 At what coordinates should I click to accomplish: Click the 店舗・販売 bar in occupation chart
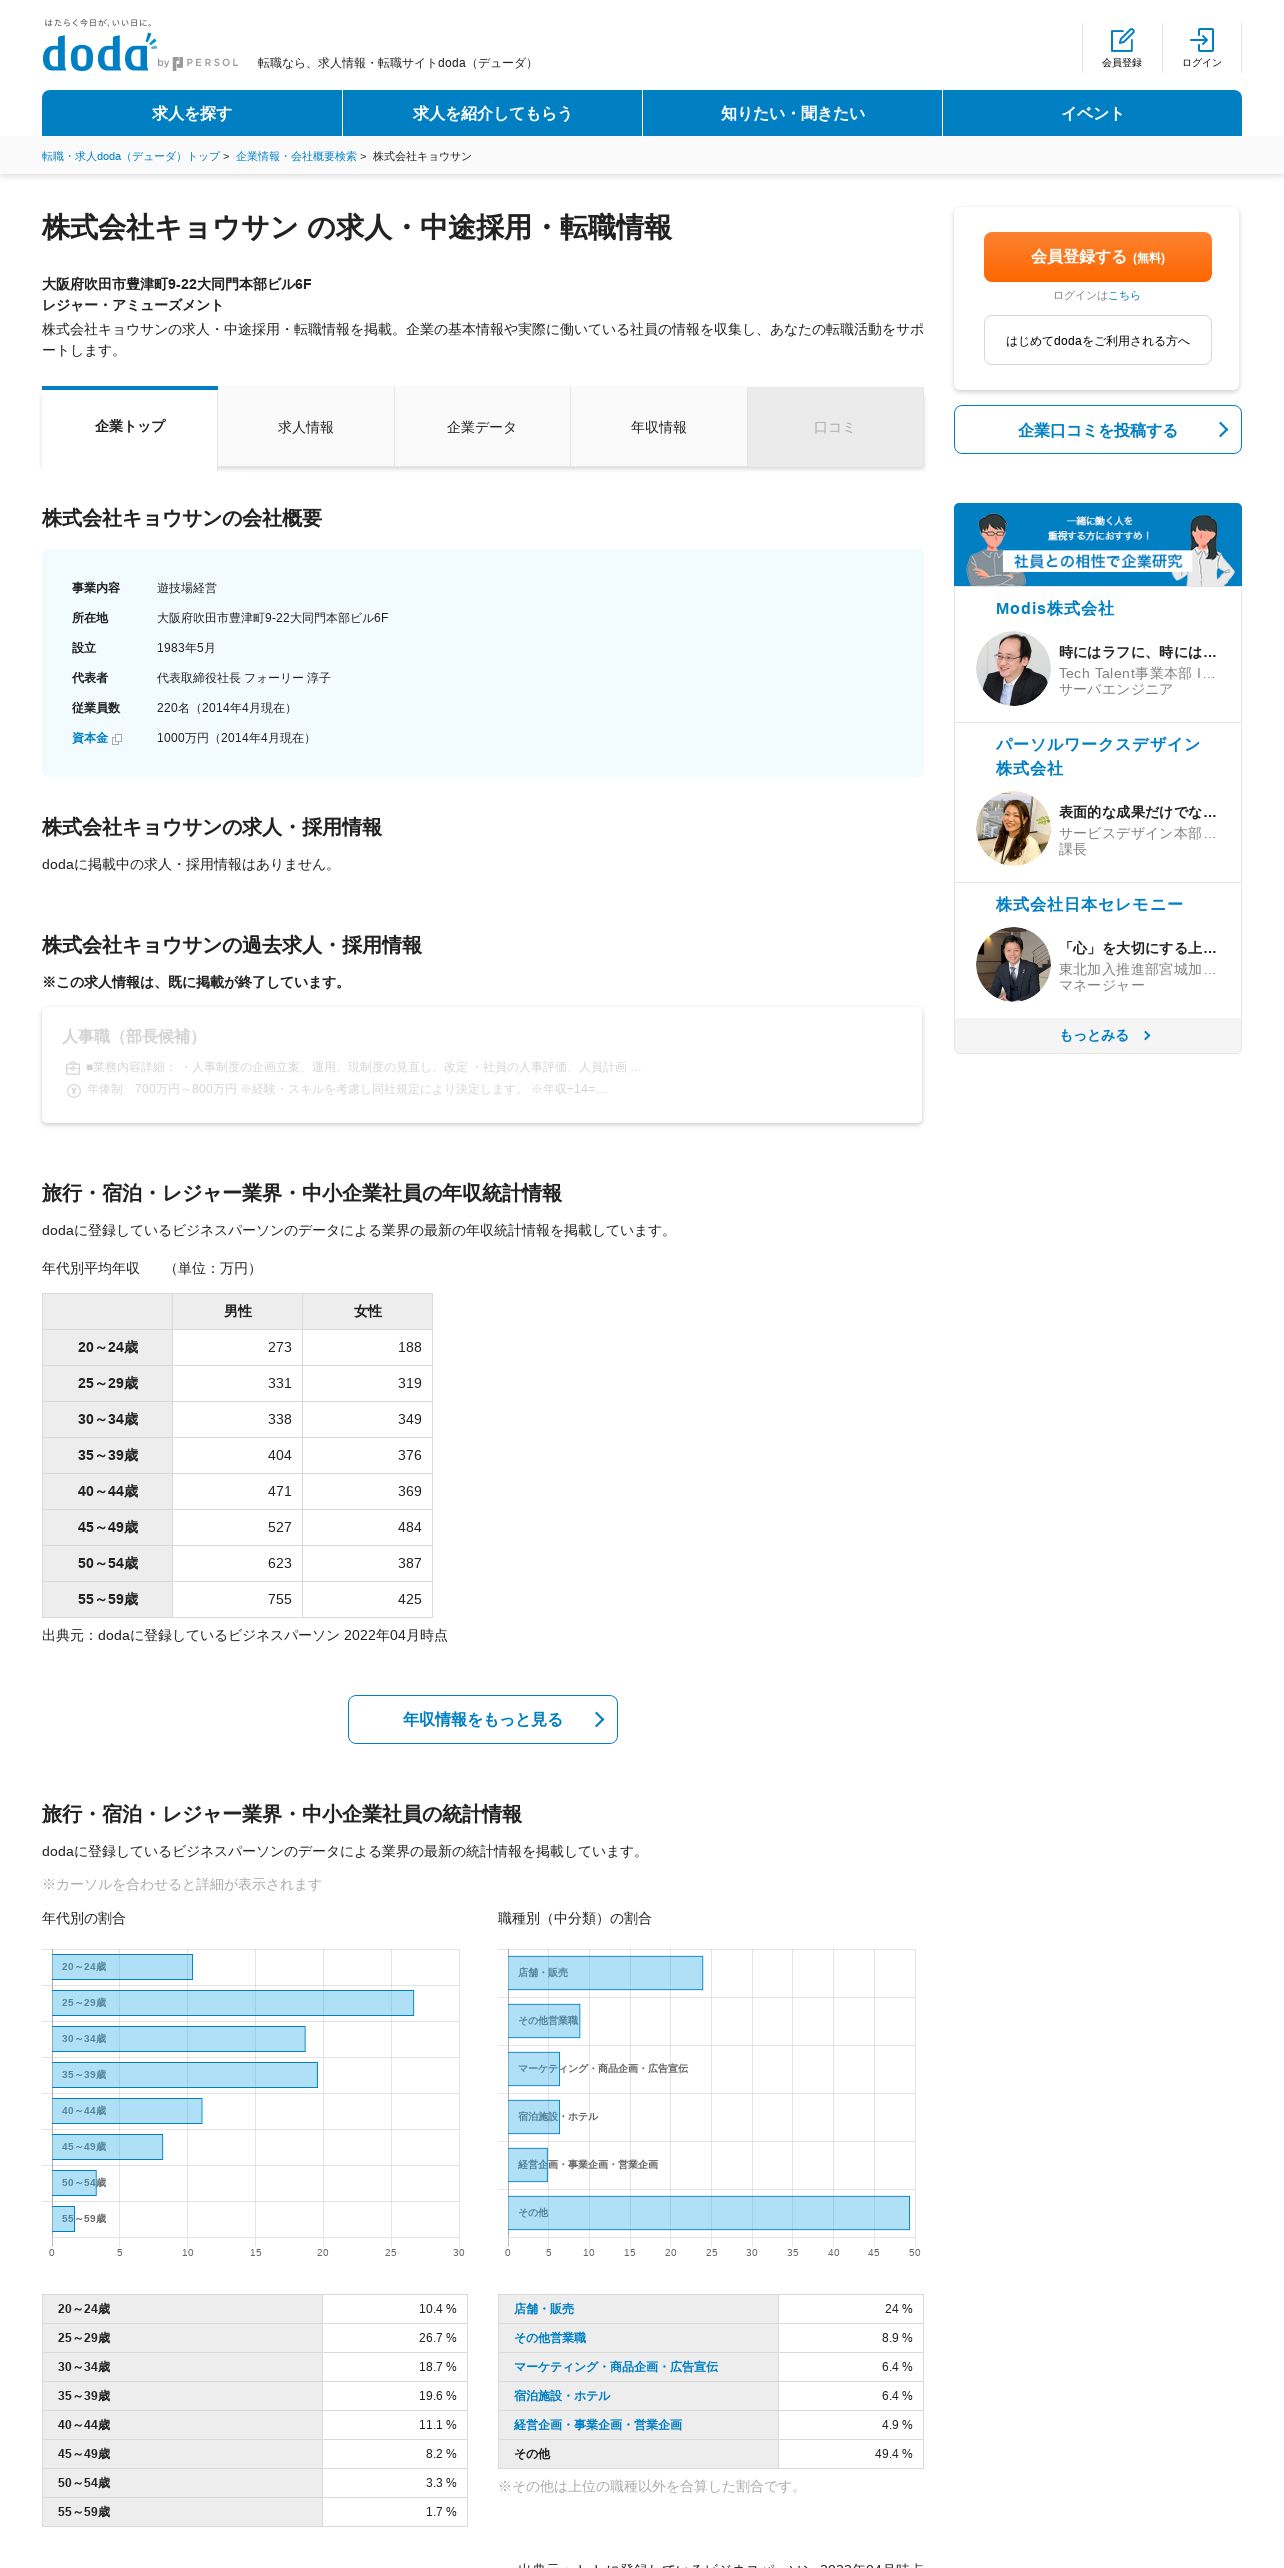tap(605, 1973)
